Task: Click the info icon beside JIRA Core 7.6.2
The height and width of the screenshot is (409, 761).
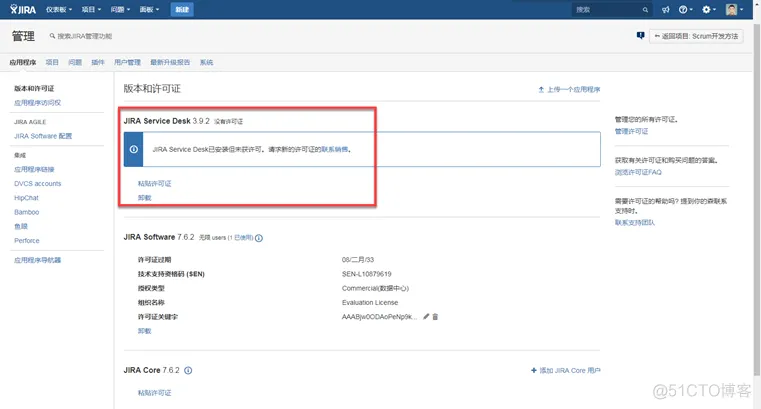Action: click(x=188, y=370)
